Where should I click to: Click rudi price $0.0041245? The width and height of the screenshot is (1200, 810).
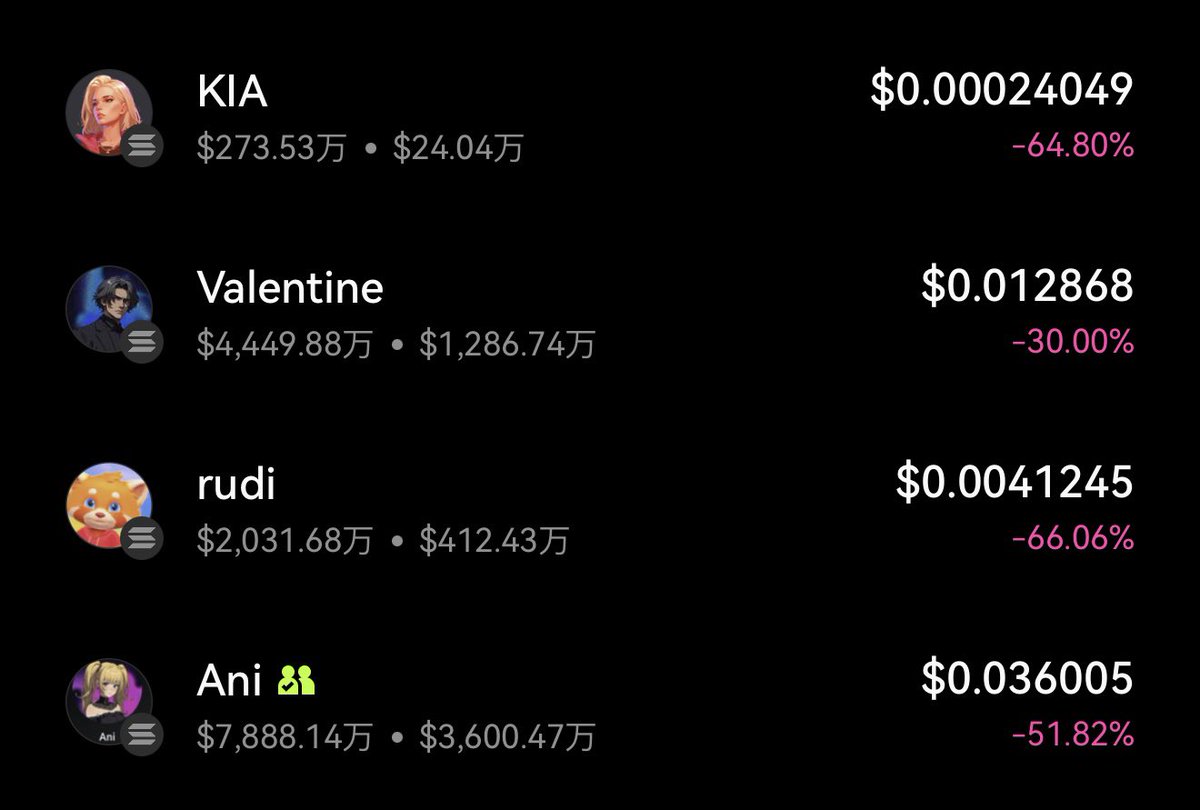click(x=1015, y=482)
